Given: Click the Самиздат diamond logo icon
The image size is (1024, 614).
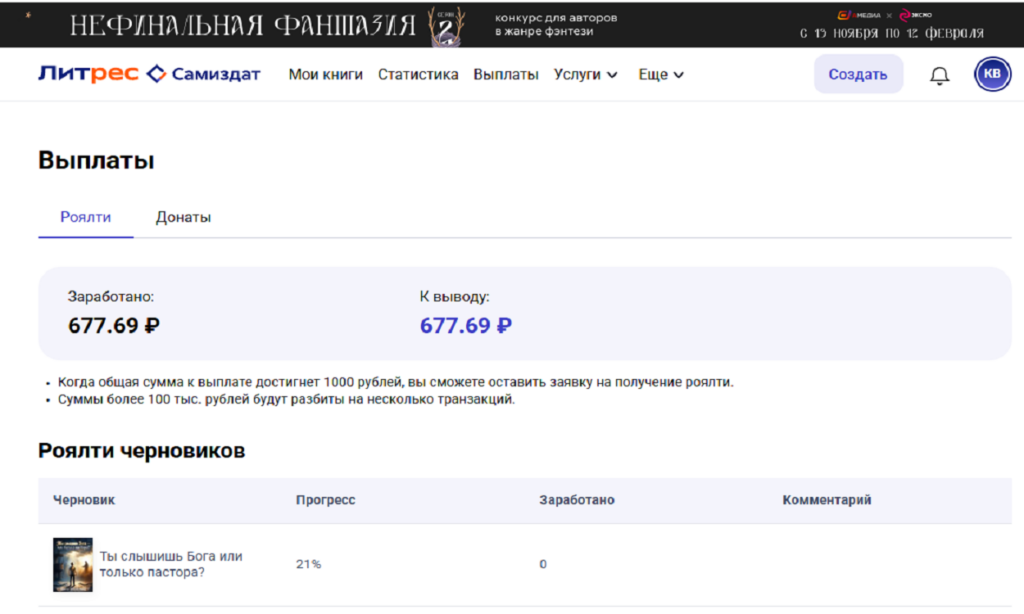Looking at the screenshot, I should 156,74.
